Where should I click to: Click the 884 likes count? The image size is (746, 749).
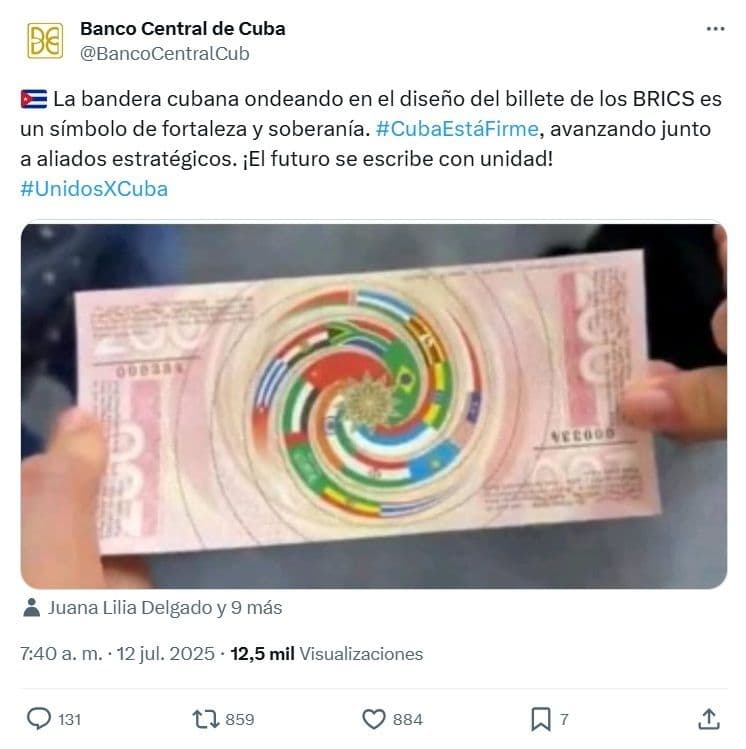coord(408,719)
